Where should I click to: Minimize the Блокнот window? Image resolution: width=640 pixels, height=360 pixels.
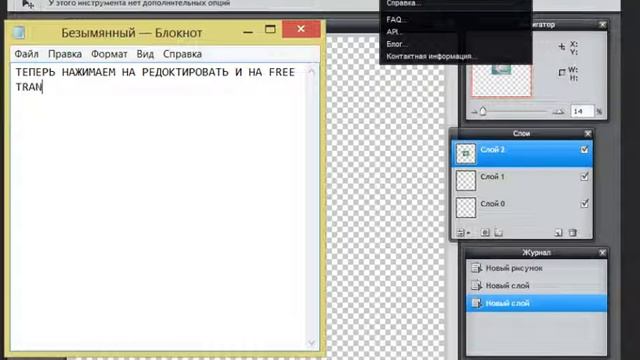248,31
